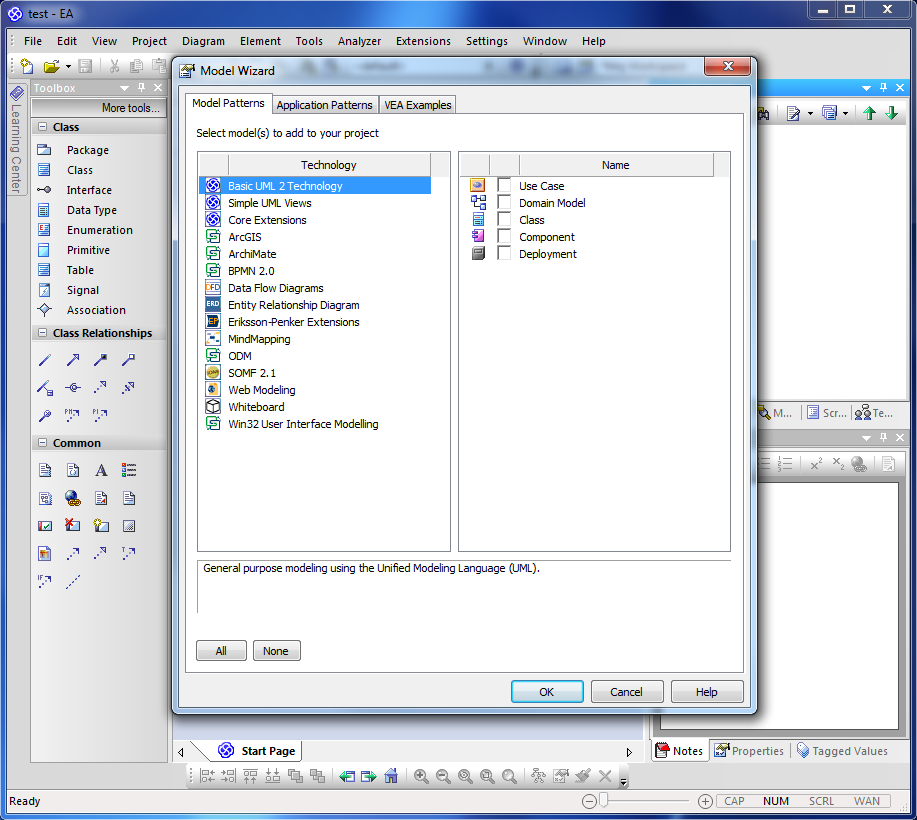
Task: Collapse the Common toolbox section
Action: (42, 443)
